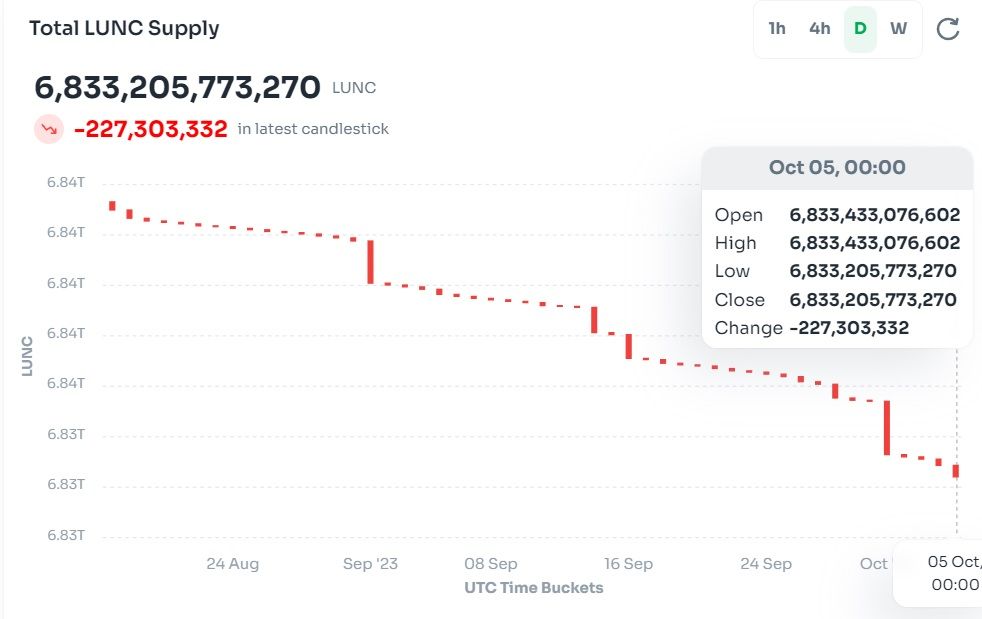The image size is (982, 619).
Task: Click the 16 Sep axis label
Action: click(627, 564)
